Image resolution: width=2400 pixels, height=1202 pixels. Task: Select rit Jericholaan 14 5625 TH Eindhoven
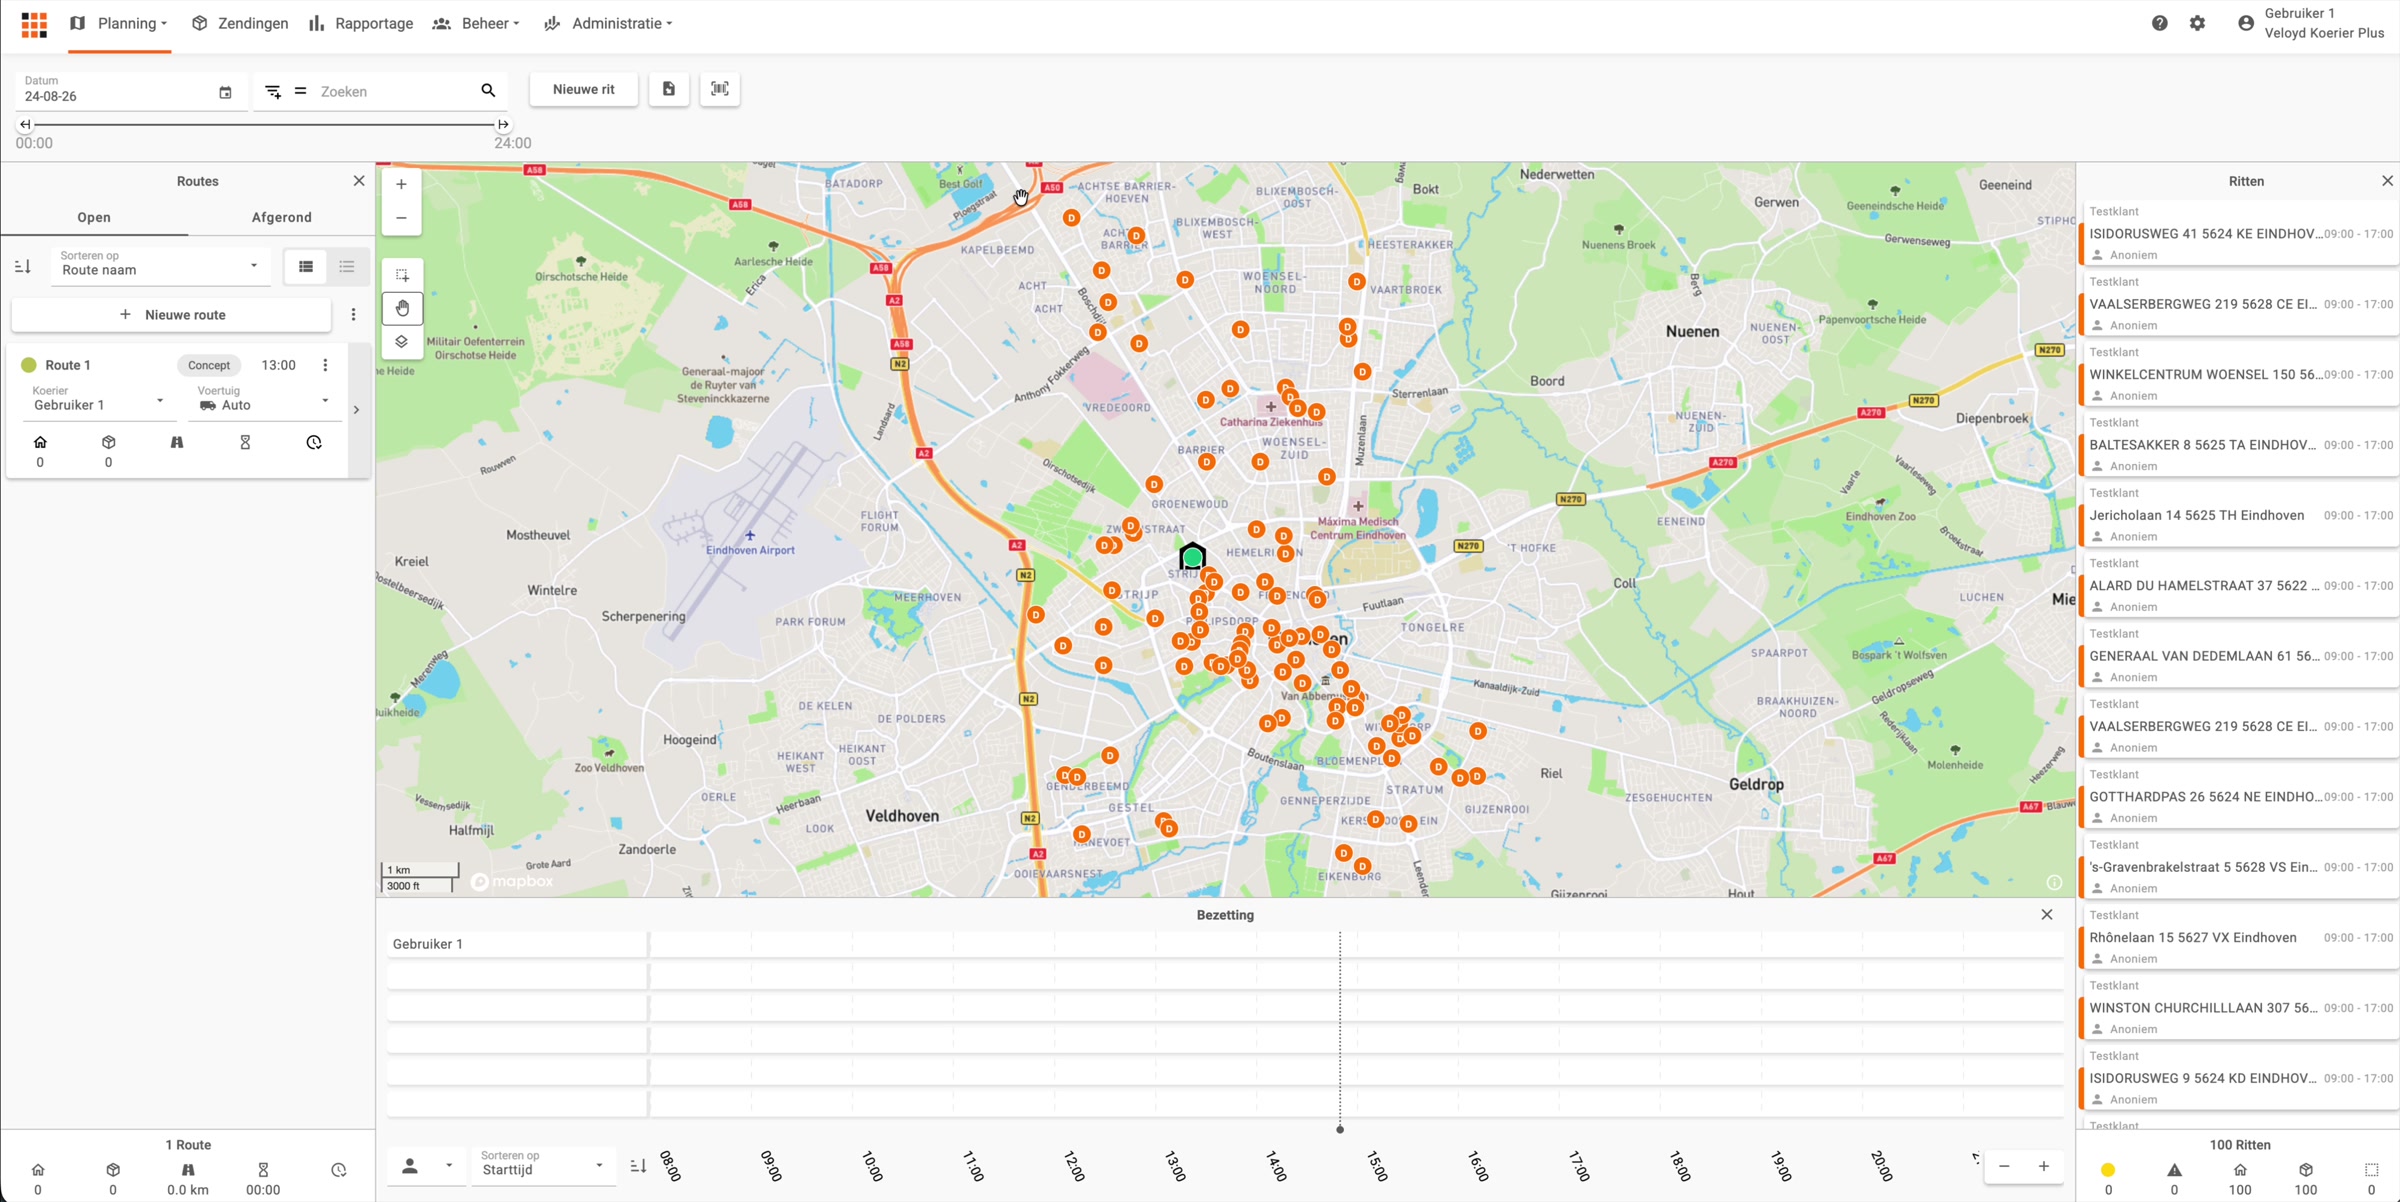2240,516
